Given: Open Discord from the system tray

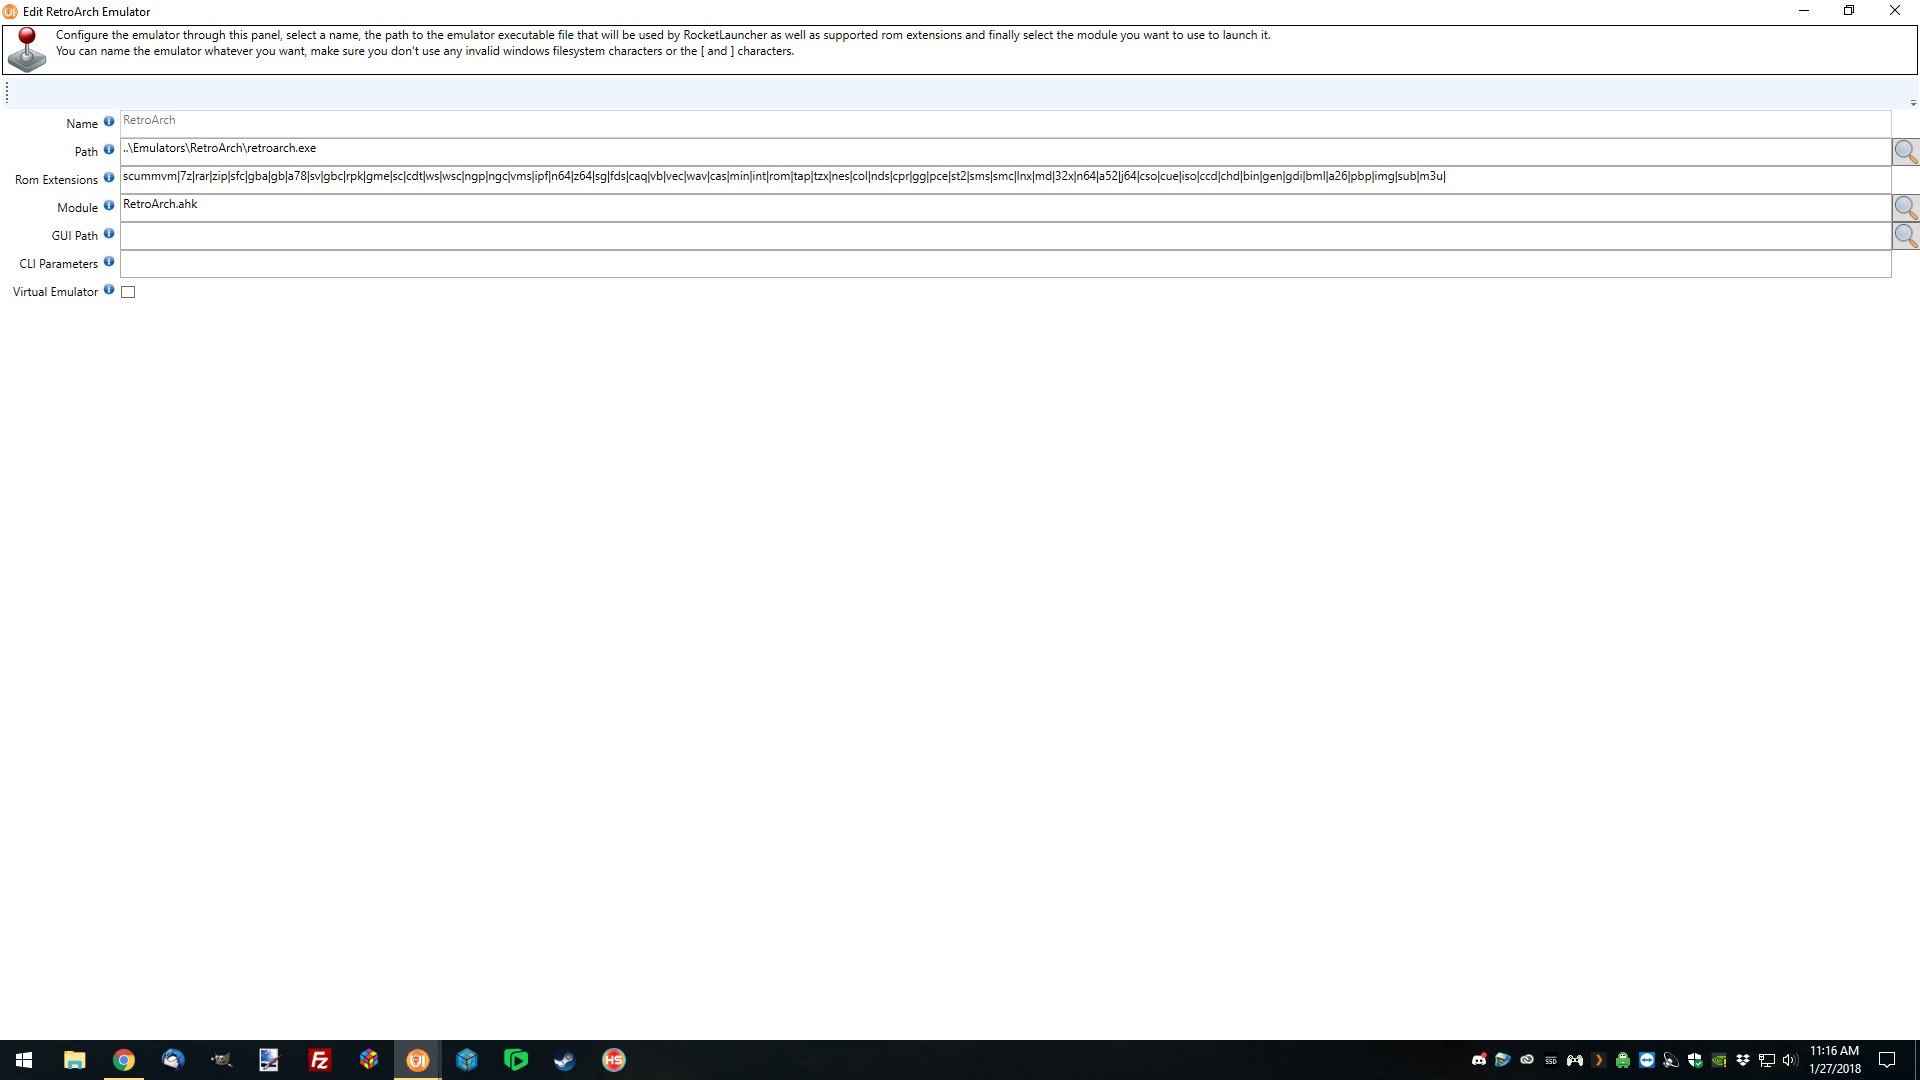Looking at the screenshot, I should (1479, 1060).
